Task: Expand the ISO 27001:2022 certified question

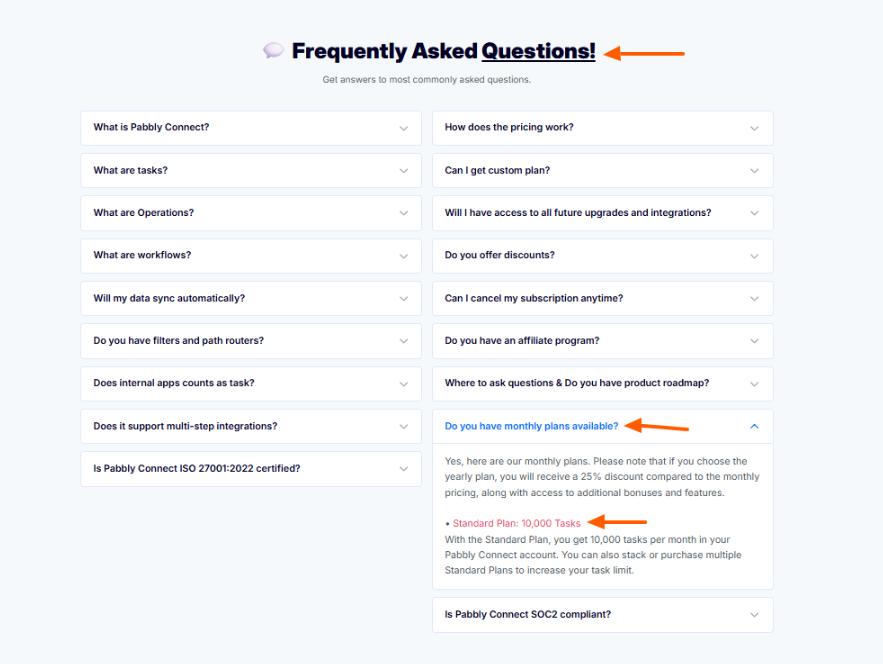Action: 251,469
